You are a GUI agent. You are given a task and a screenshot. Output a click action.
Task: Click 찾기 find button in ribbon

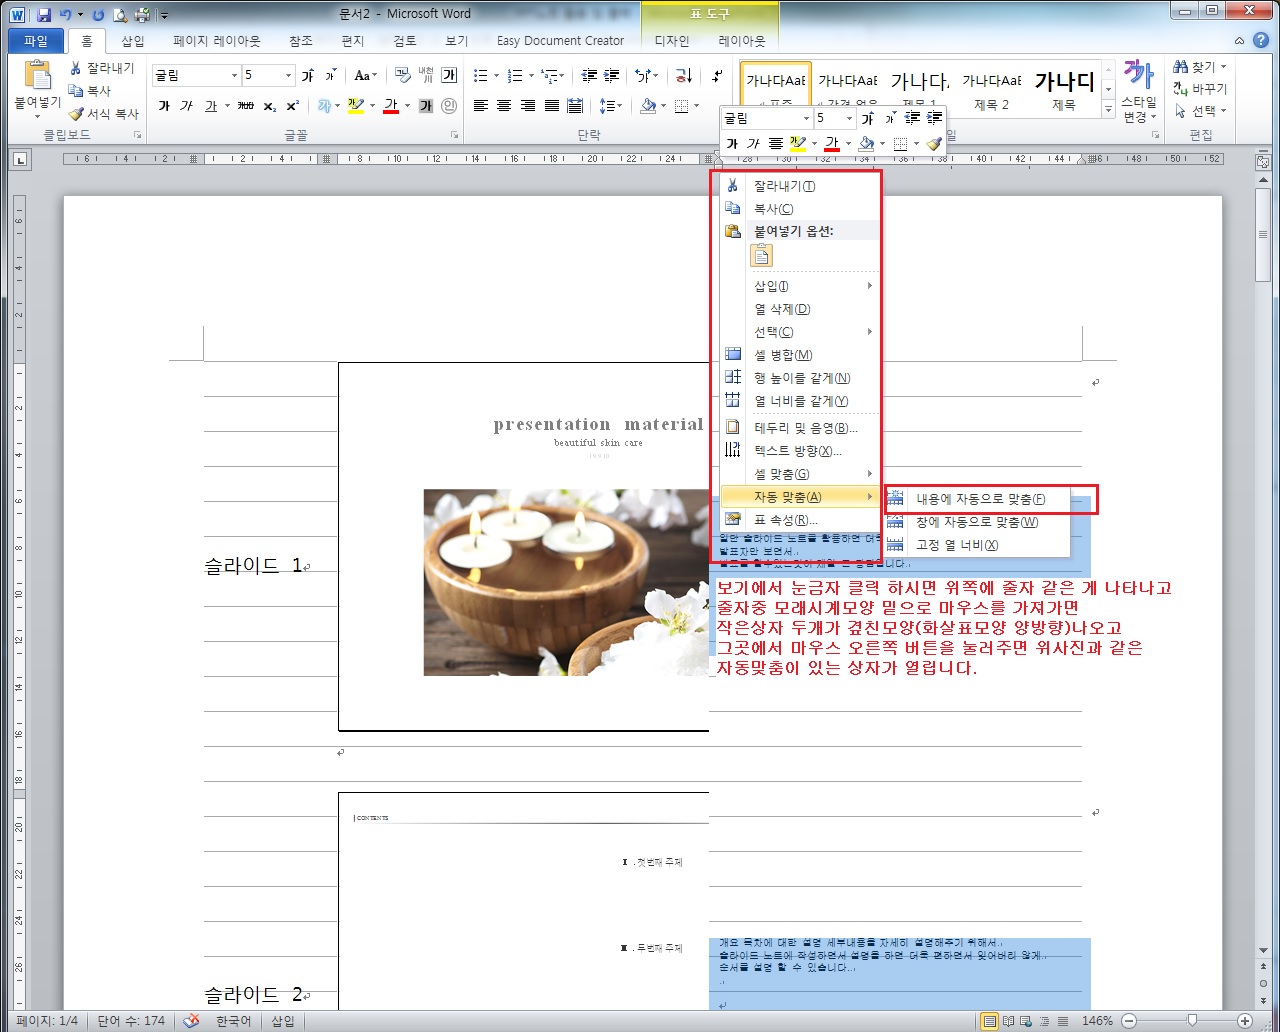[1200, 66]
